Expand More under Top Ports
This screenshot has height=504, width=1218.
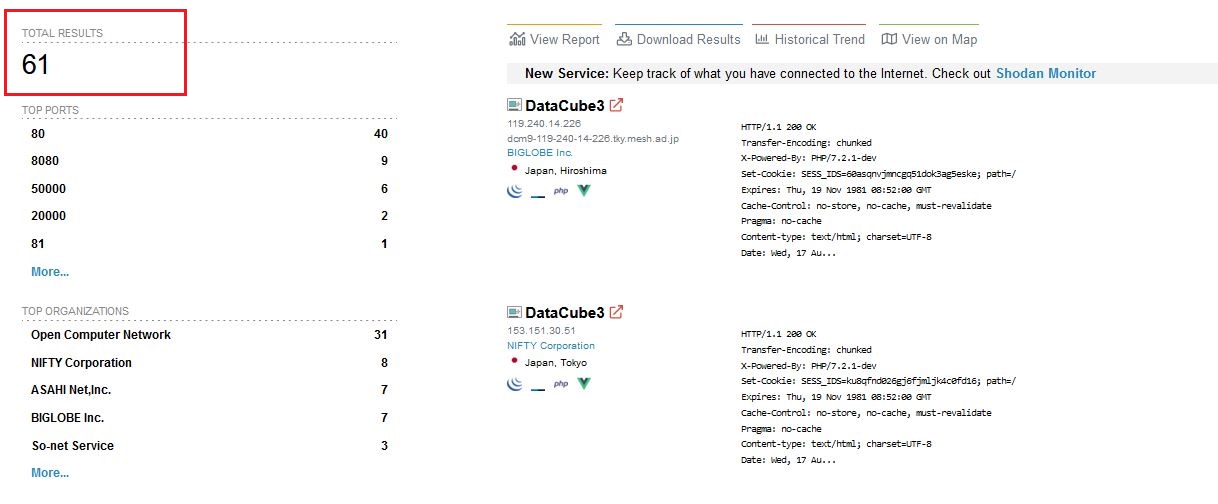[50, 272]
